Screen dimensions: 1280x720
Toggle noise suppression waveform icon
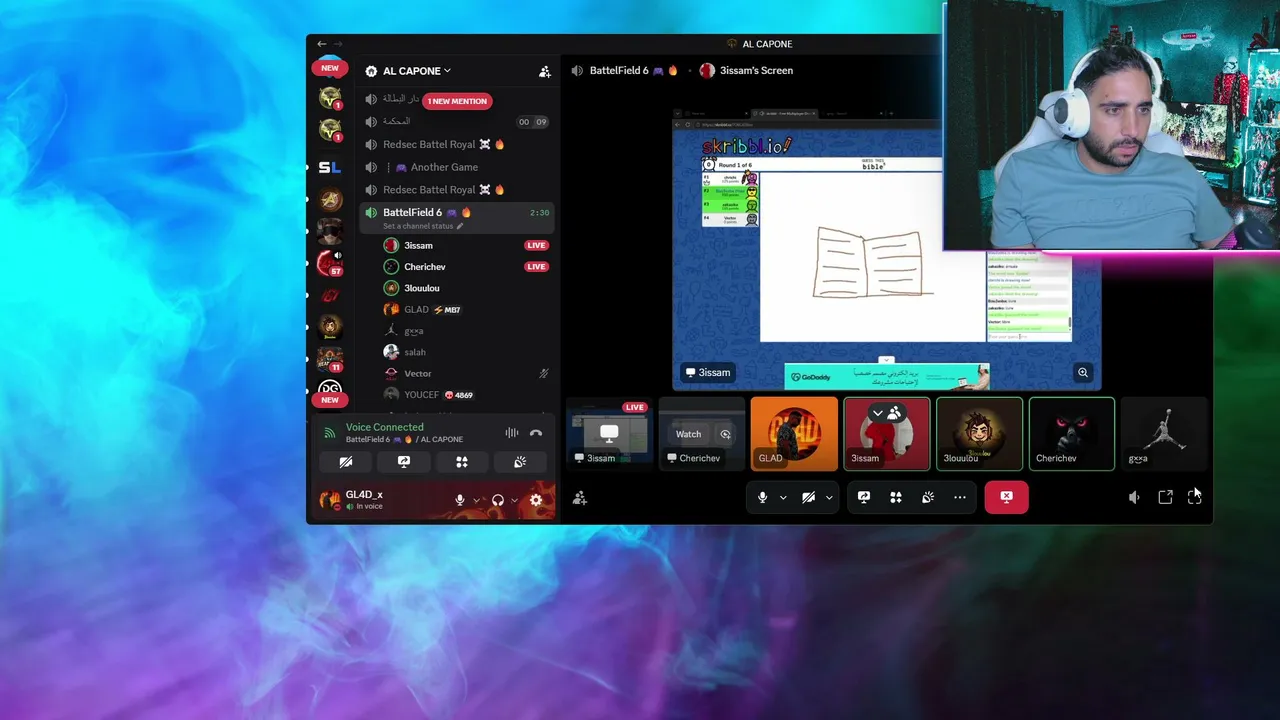(512, 433)
